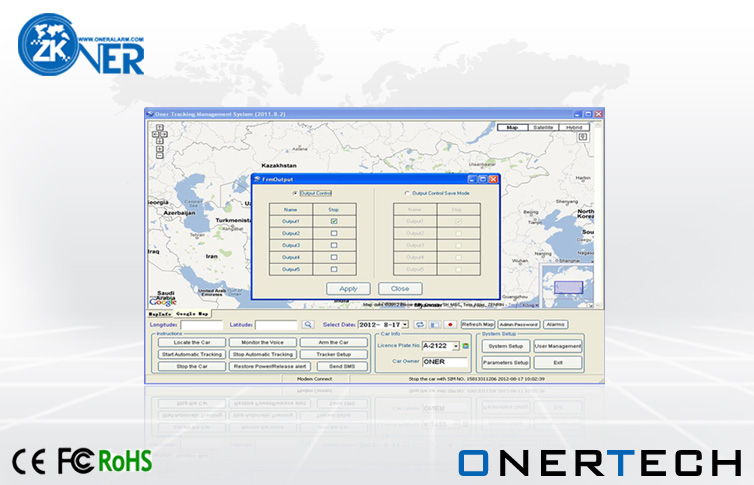Screen dimensions: 754x485
Task: Zoom in on the map with plus button
Action: tap(160, 149)
